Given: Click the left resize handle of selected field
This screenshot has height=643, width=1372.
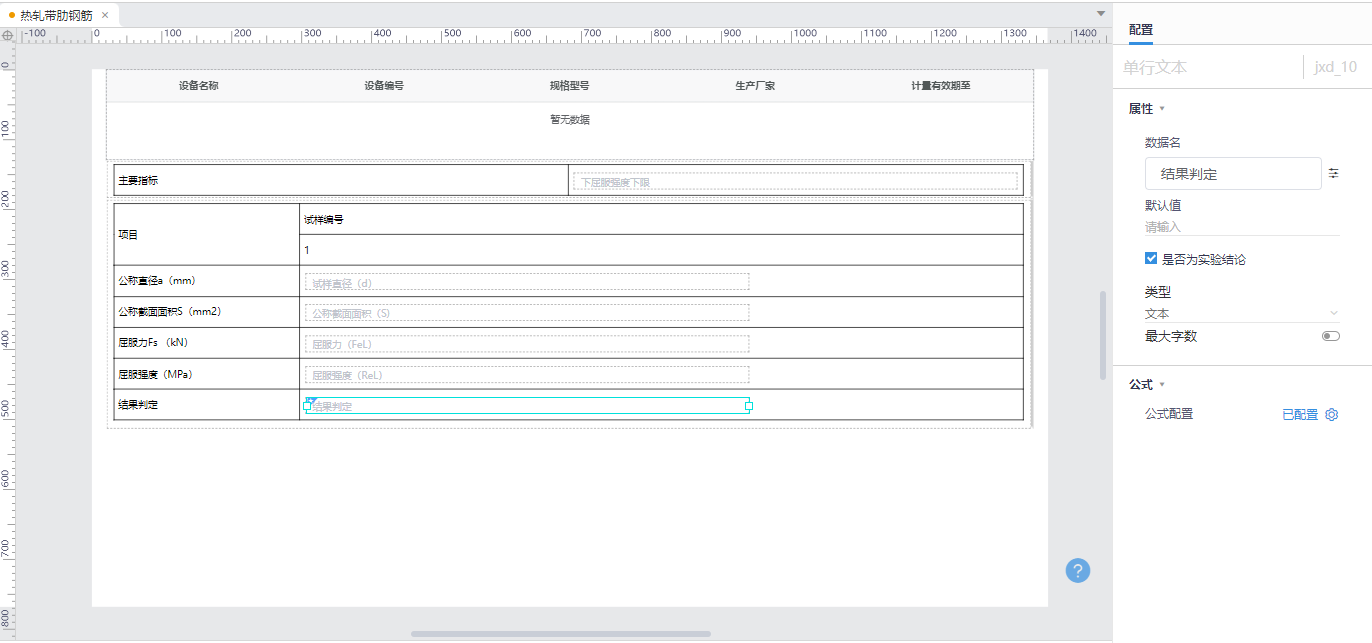Looking at the screenshot, I should pyautogui.click(x=308, y=406).
